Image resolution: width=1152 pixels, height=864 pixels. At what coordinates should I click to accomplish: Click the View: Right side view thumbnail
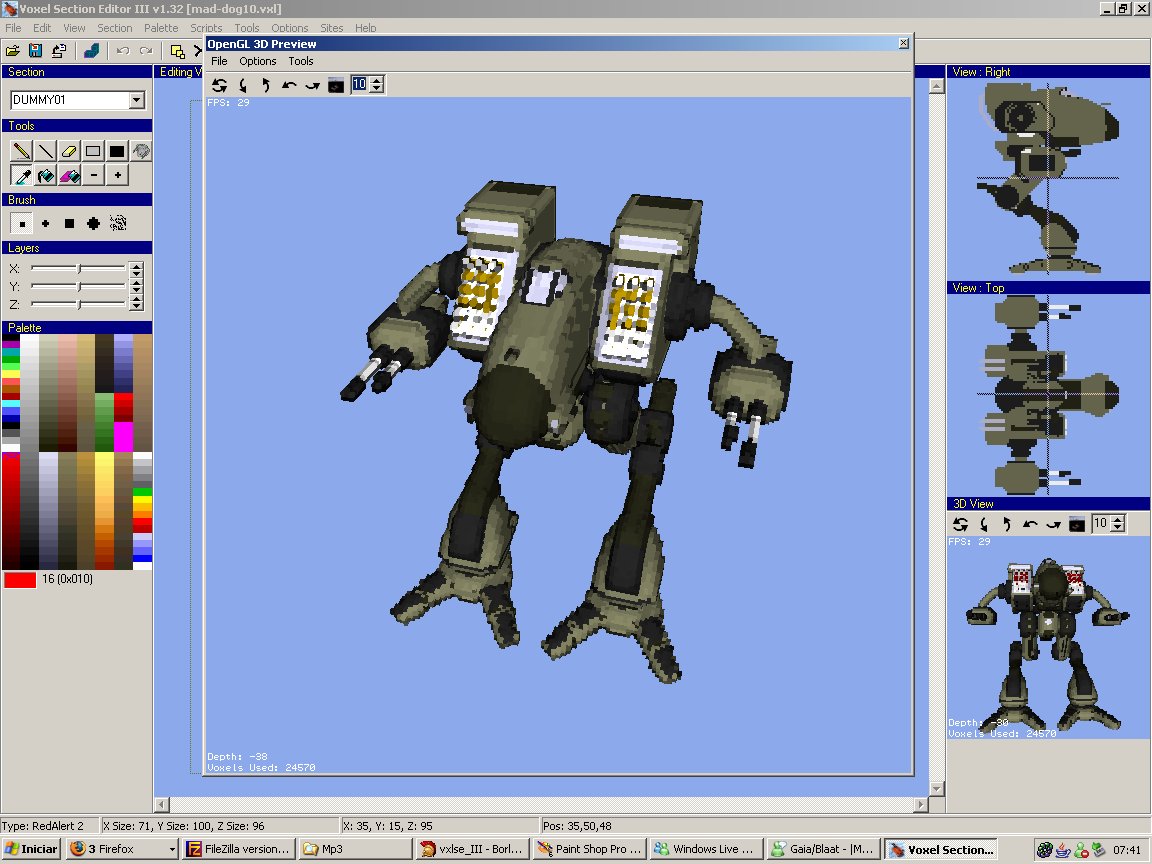point(1048,179)
